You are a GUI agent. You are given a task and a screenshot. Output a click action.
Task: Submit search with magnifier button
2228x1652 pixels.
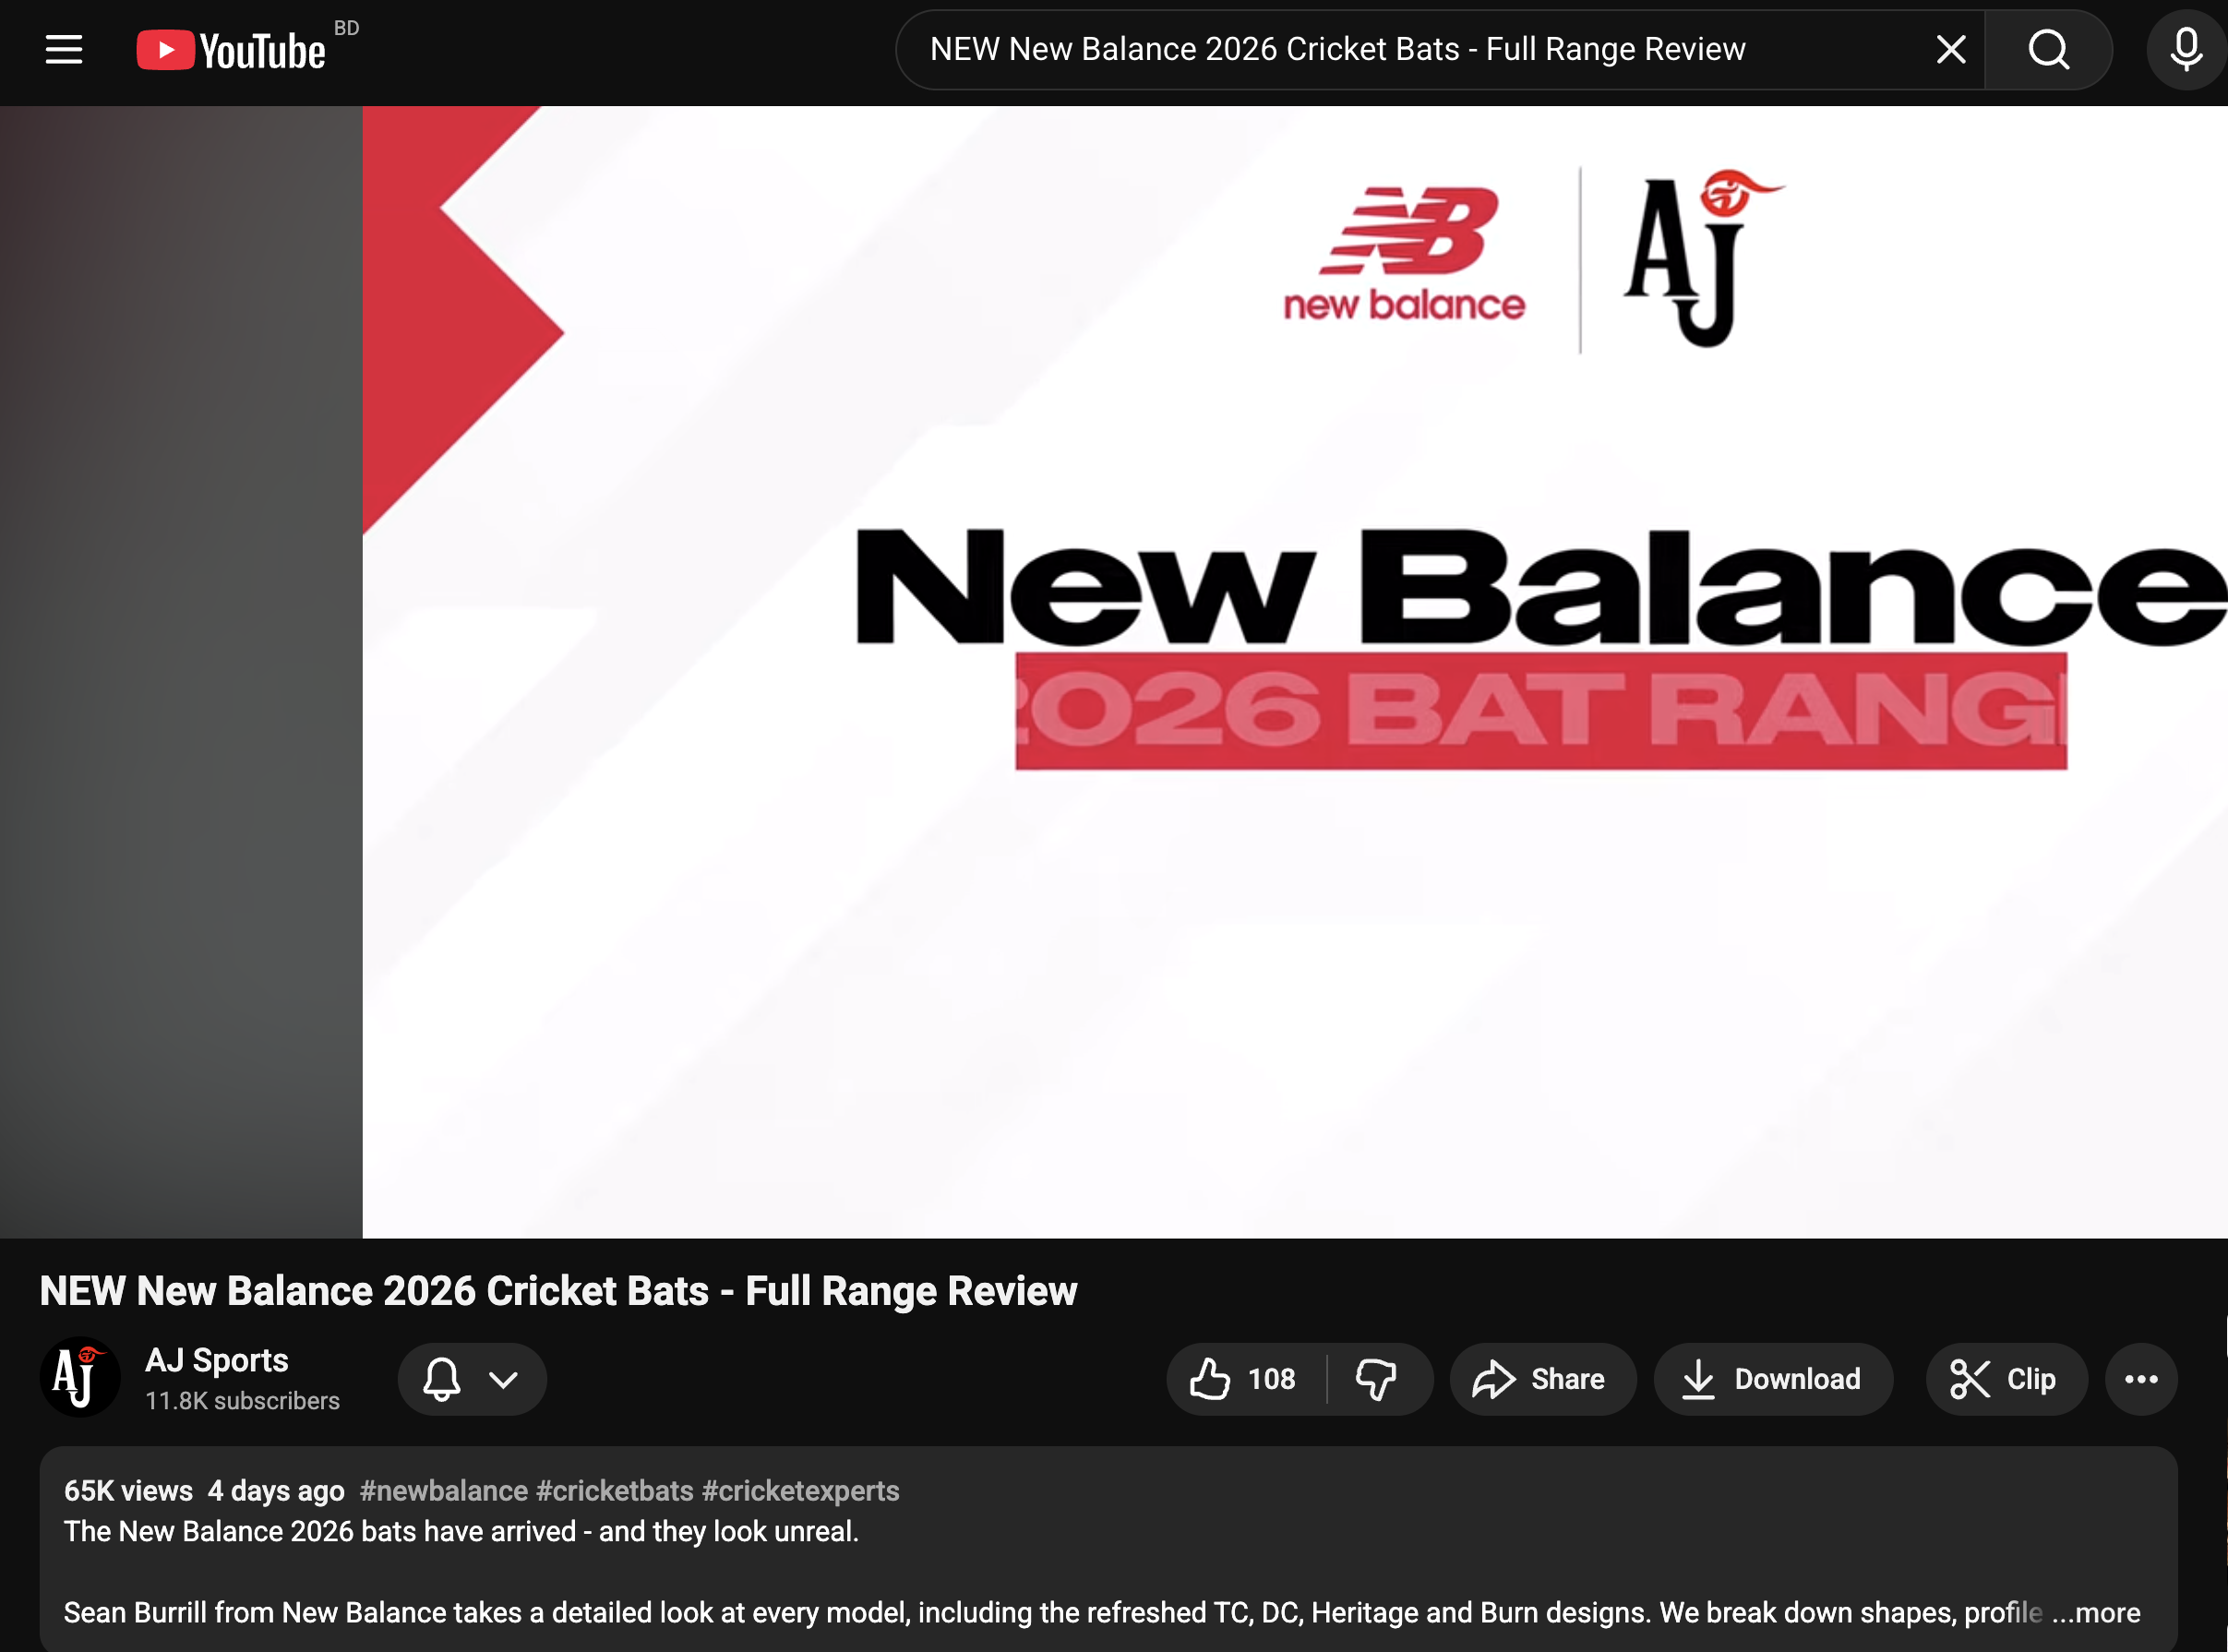click(2048, 49)
